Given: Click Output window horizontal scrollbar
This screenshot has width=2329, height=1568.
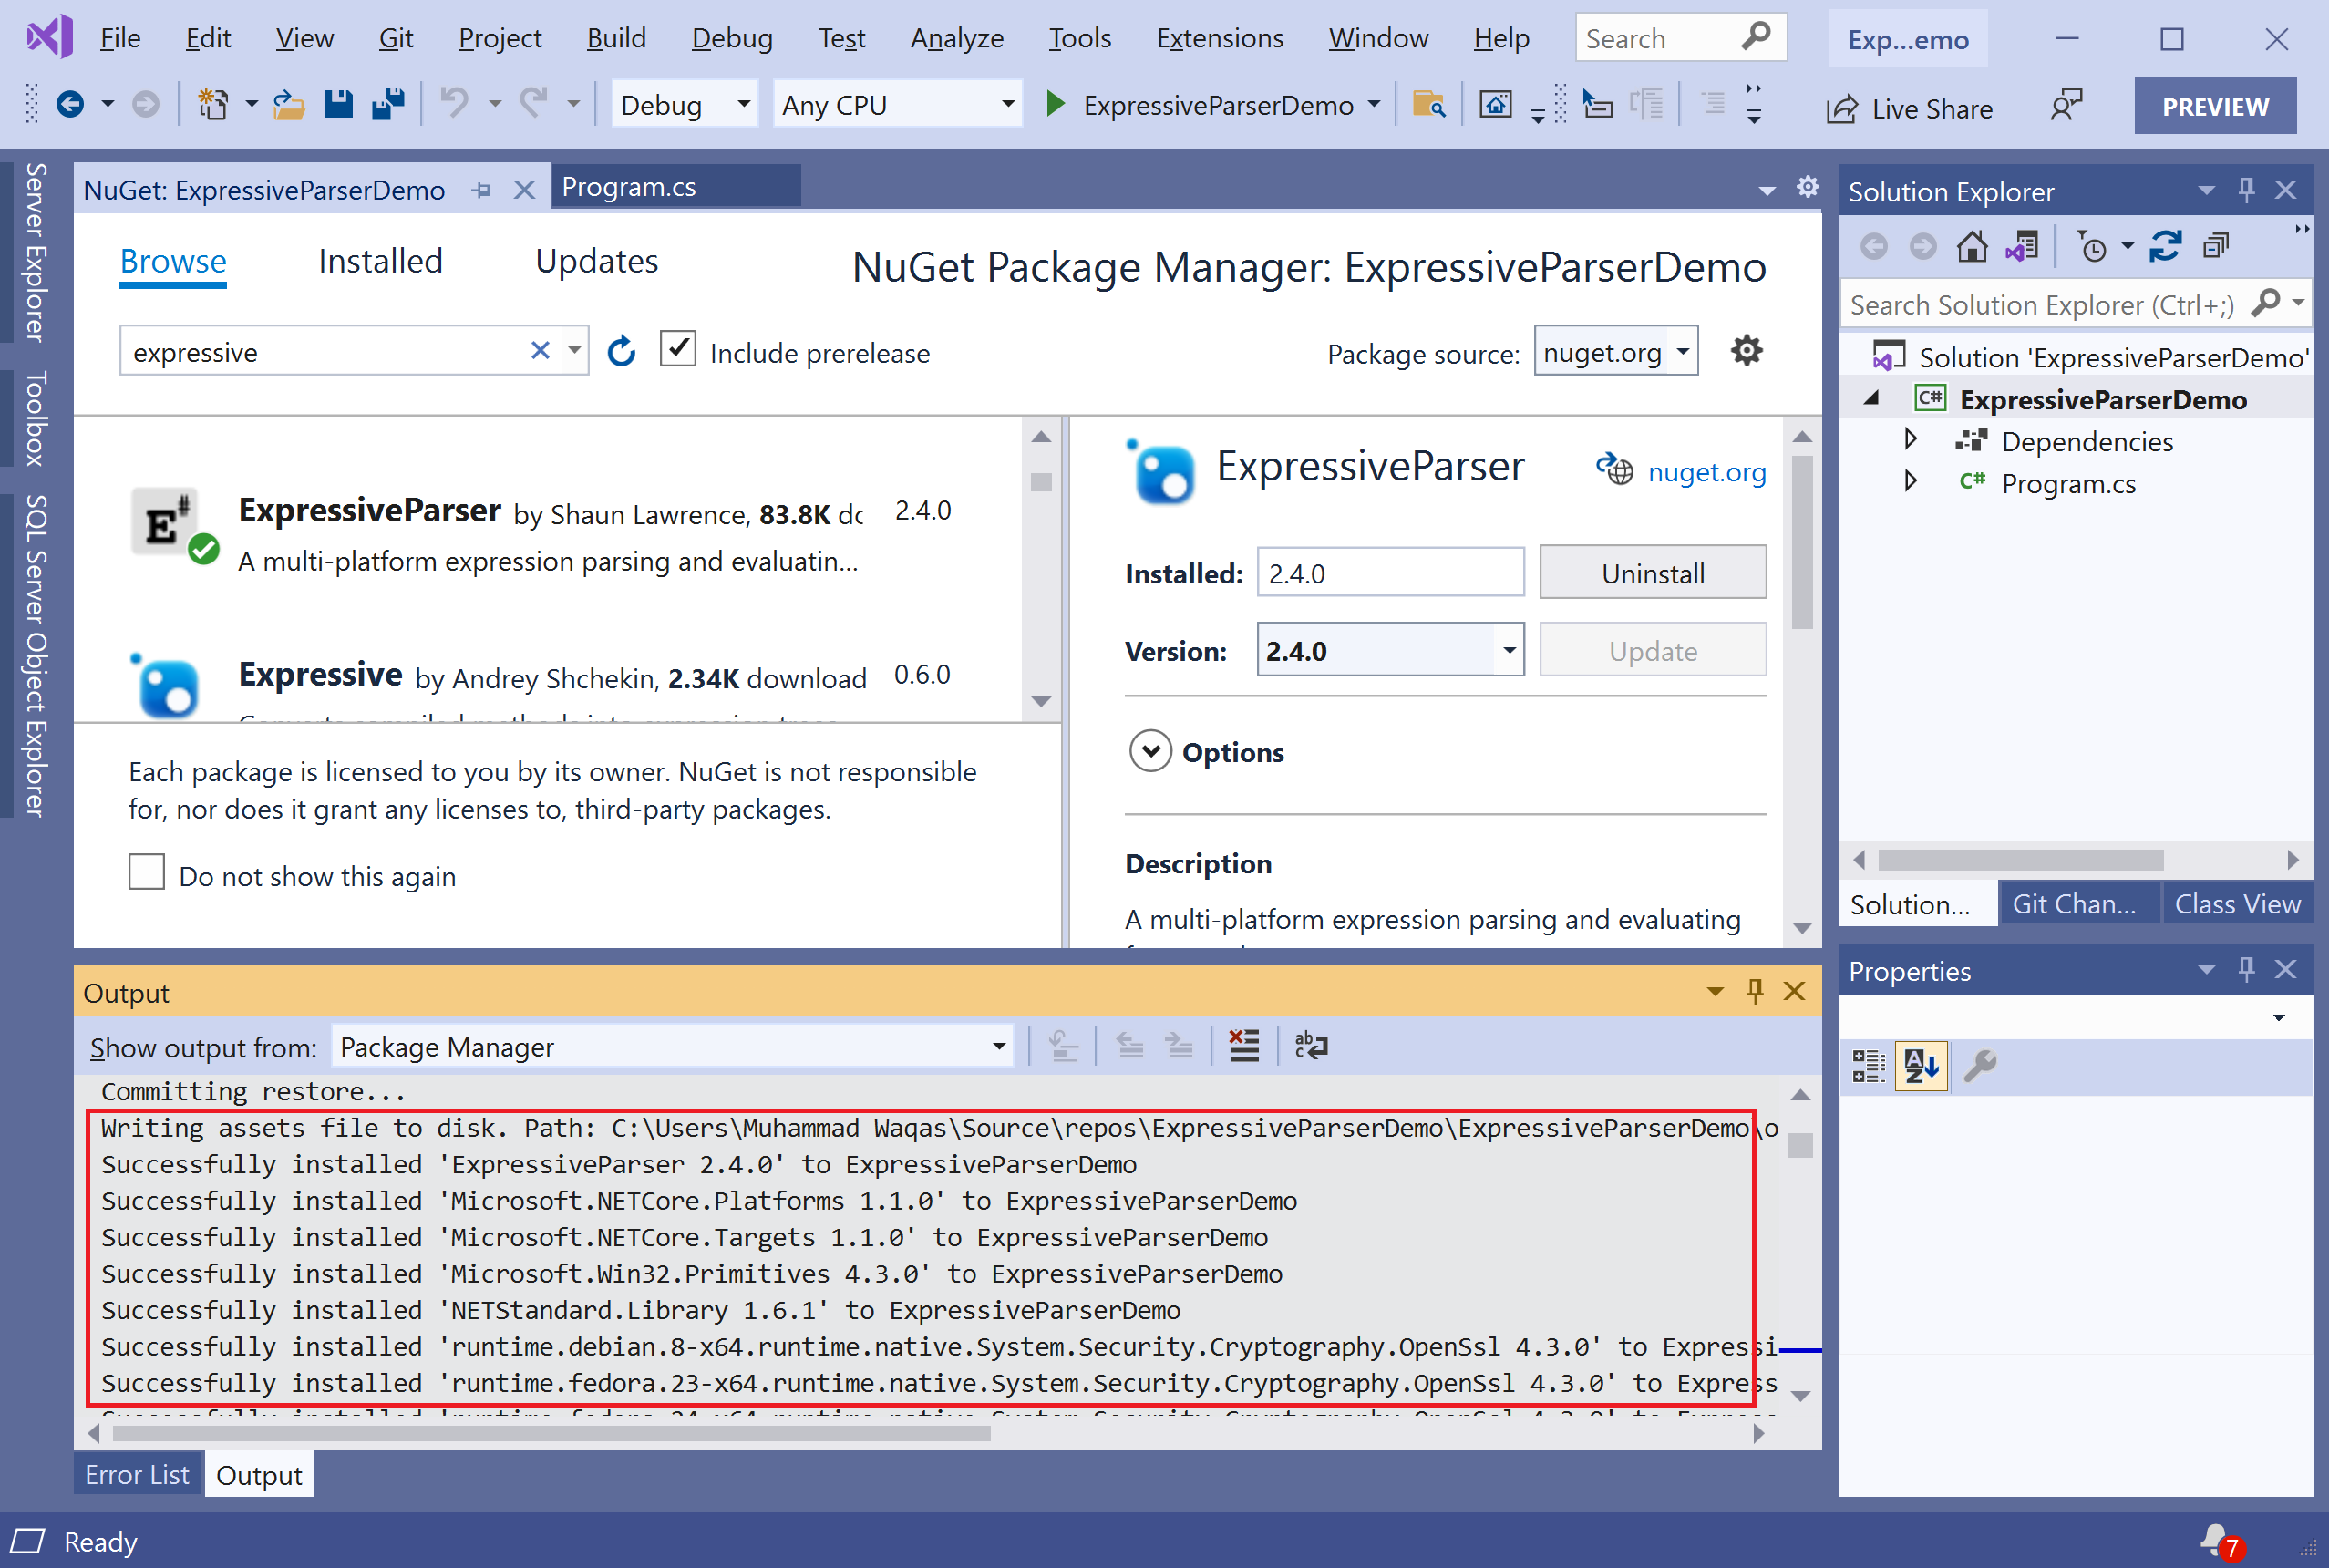Looking at the screenshot, I should tap(550, 1433).
